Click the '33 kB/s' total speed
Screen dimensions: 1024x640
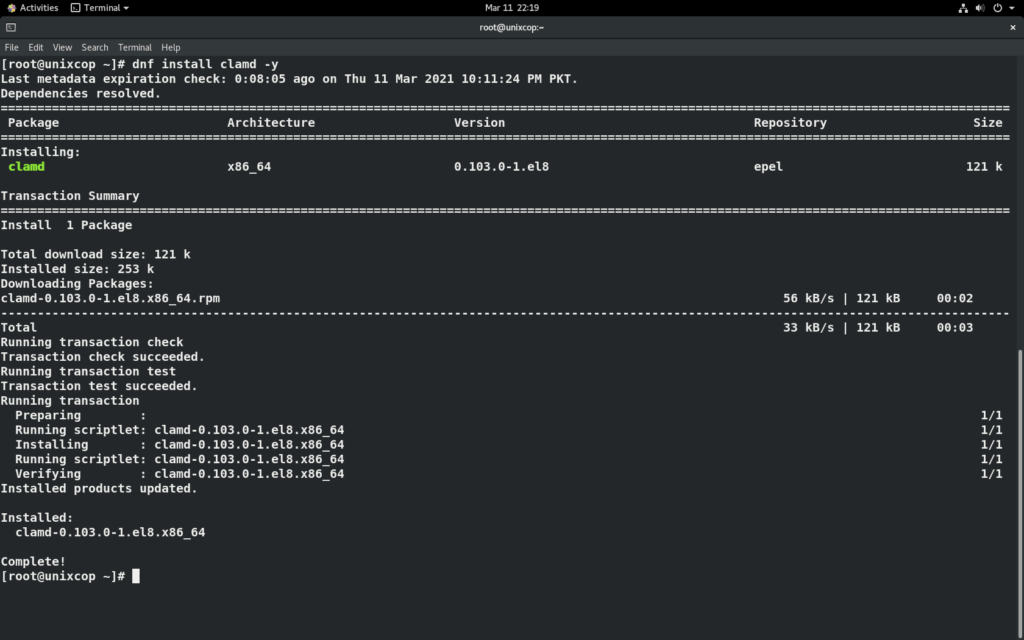(x=808, y=328)
